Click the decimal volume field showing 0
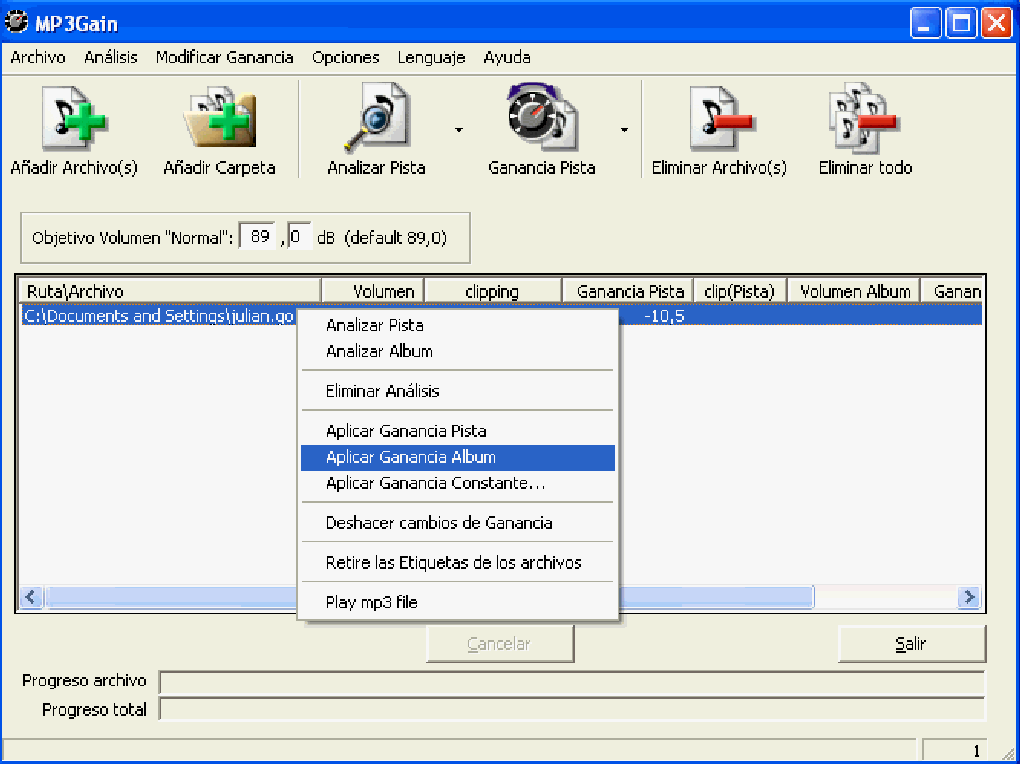1020x764 pixels. pos(299,236)
